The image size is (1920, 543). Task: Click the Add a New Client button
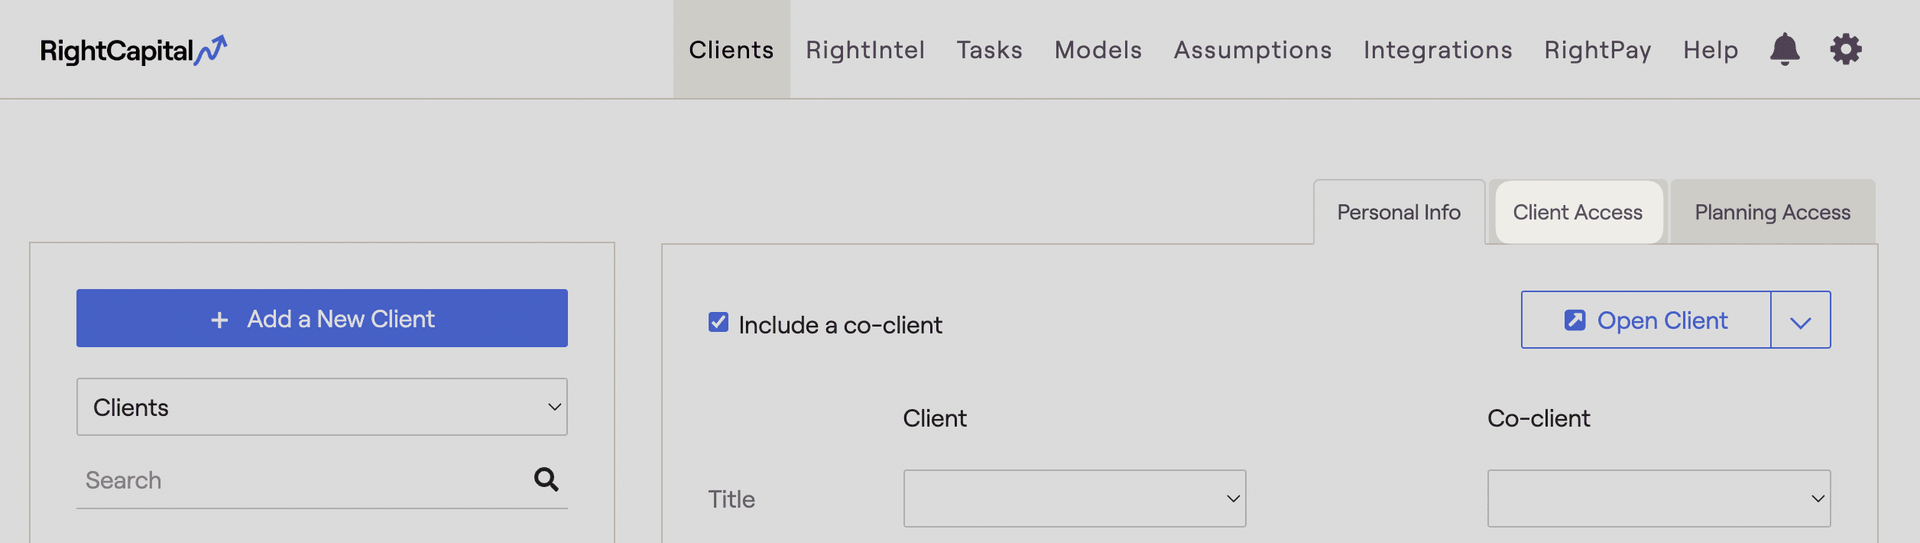[322, 318]
